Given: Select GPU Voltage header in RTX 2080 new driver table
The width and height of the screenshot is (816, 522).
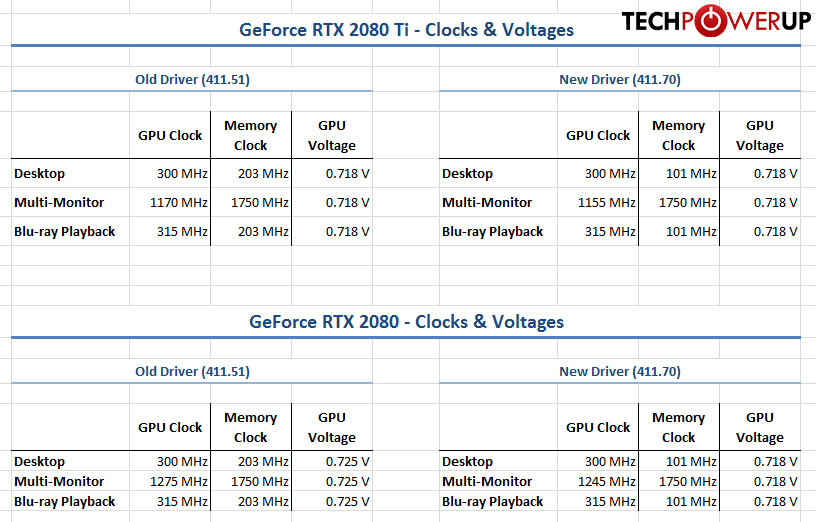Looking at the screenshot, I should coord(760,427).
